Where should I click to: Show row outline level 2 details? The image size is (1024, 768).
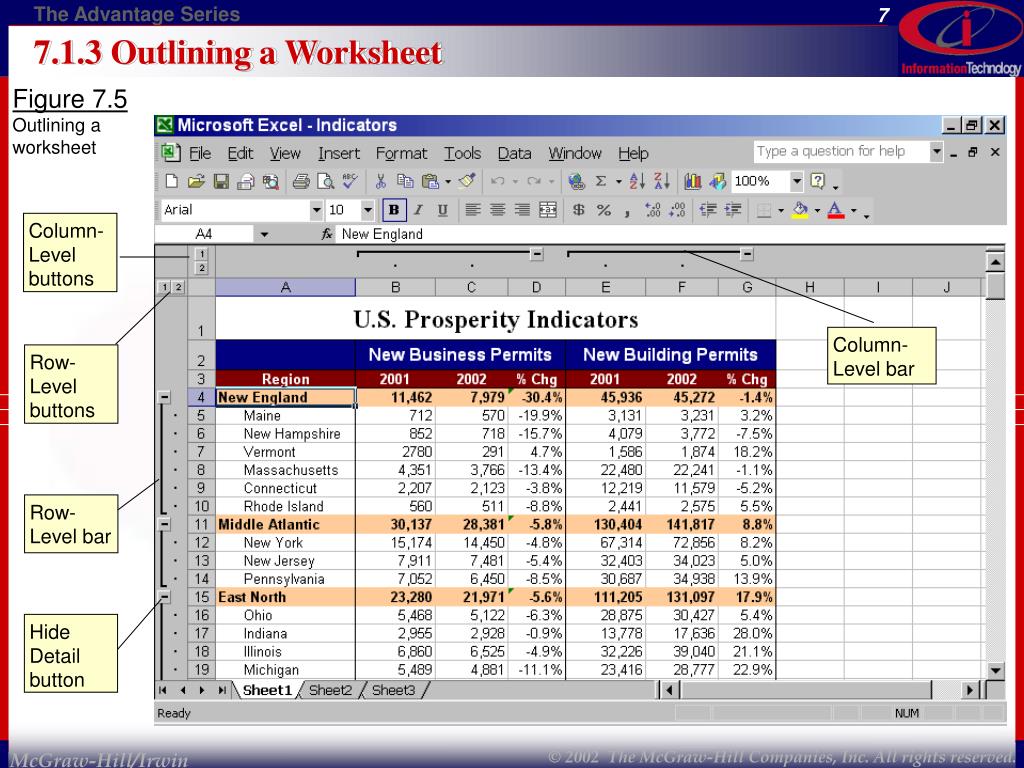tap(178, 287)
